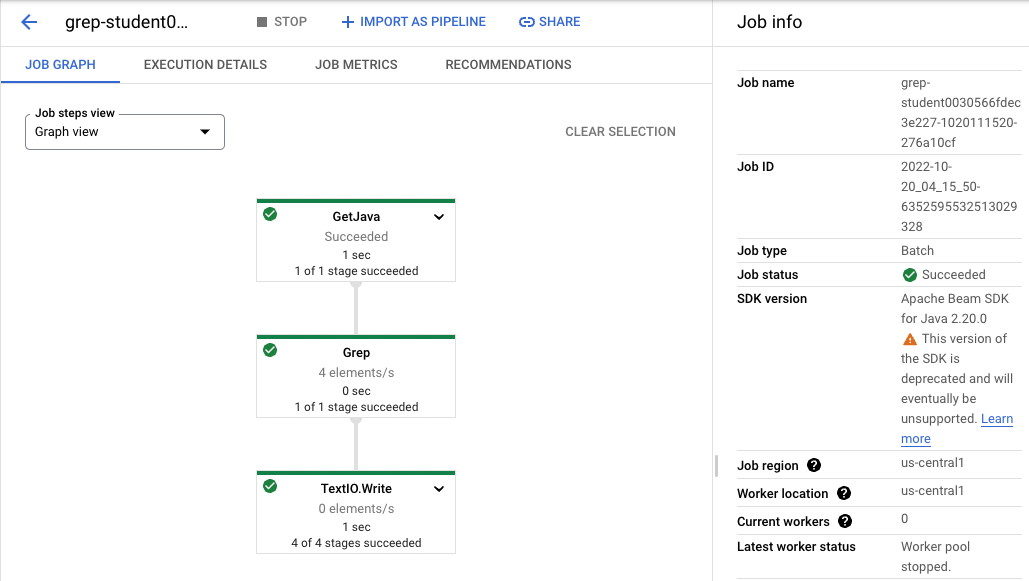Click '4 elements/s' on Grep node
Image resolution: width=1029 pixels, height=581 pixels.
click(356, 372)
